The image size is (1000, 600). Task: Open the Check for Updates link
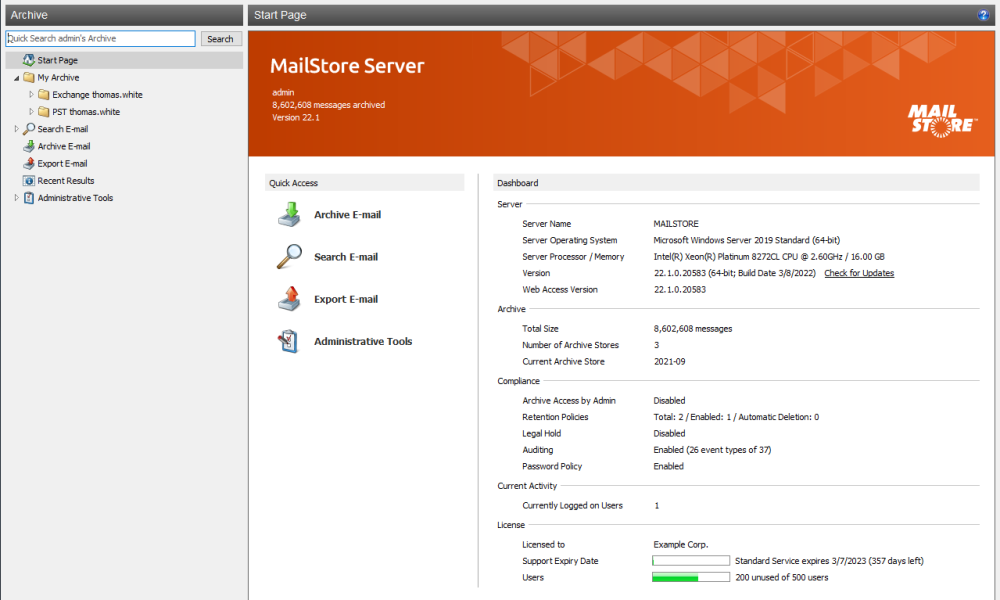[x=858, y=273]
